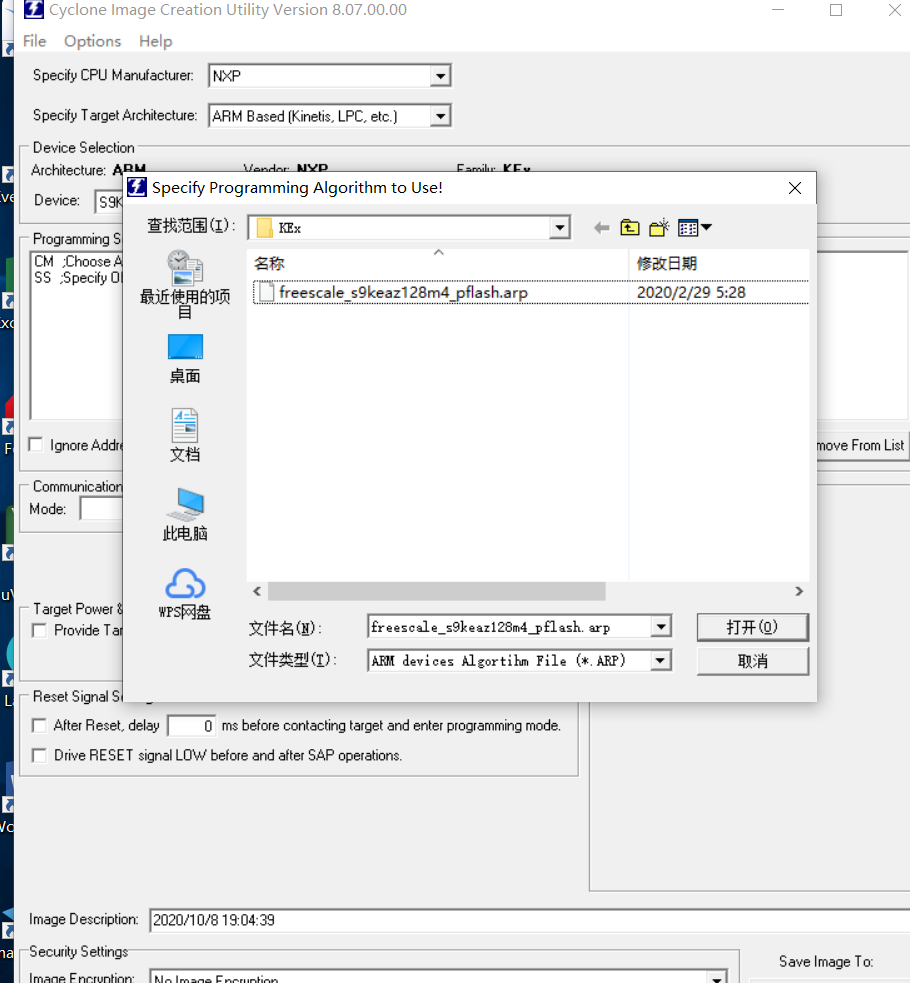Minimize the Cyclone main window
The width and height of the screenshot is (910, 983).
tap(778, 10)
